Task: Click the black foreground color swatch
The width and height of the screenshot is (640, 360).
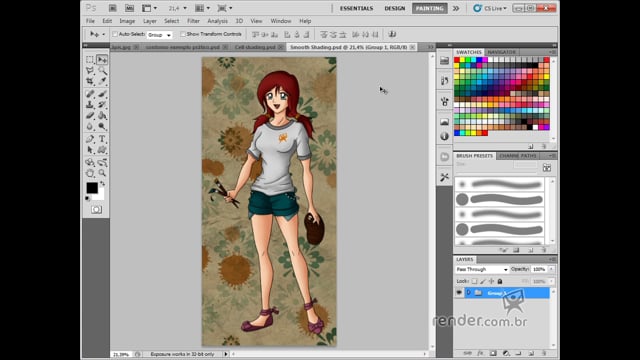Action: 91,188
